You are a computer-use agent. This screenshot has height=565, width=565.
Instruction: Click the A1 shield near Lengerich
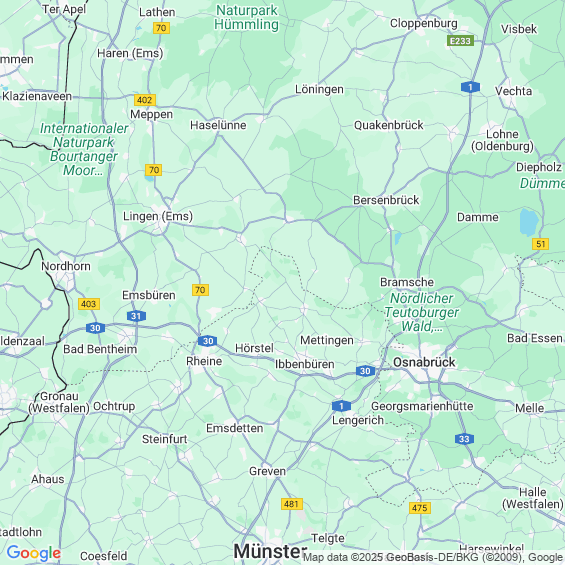(341, 406)
